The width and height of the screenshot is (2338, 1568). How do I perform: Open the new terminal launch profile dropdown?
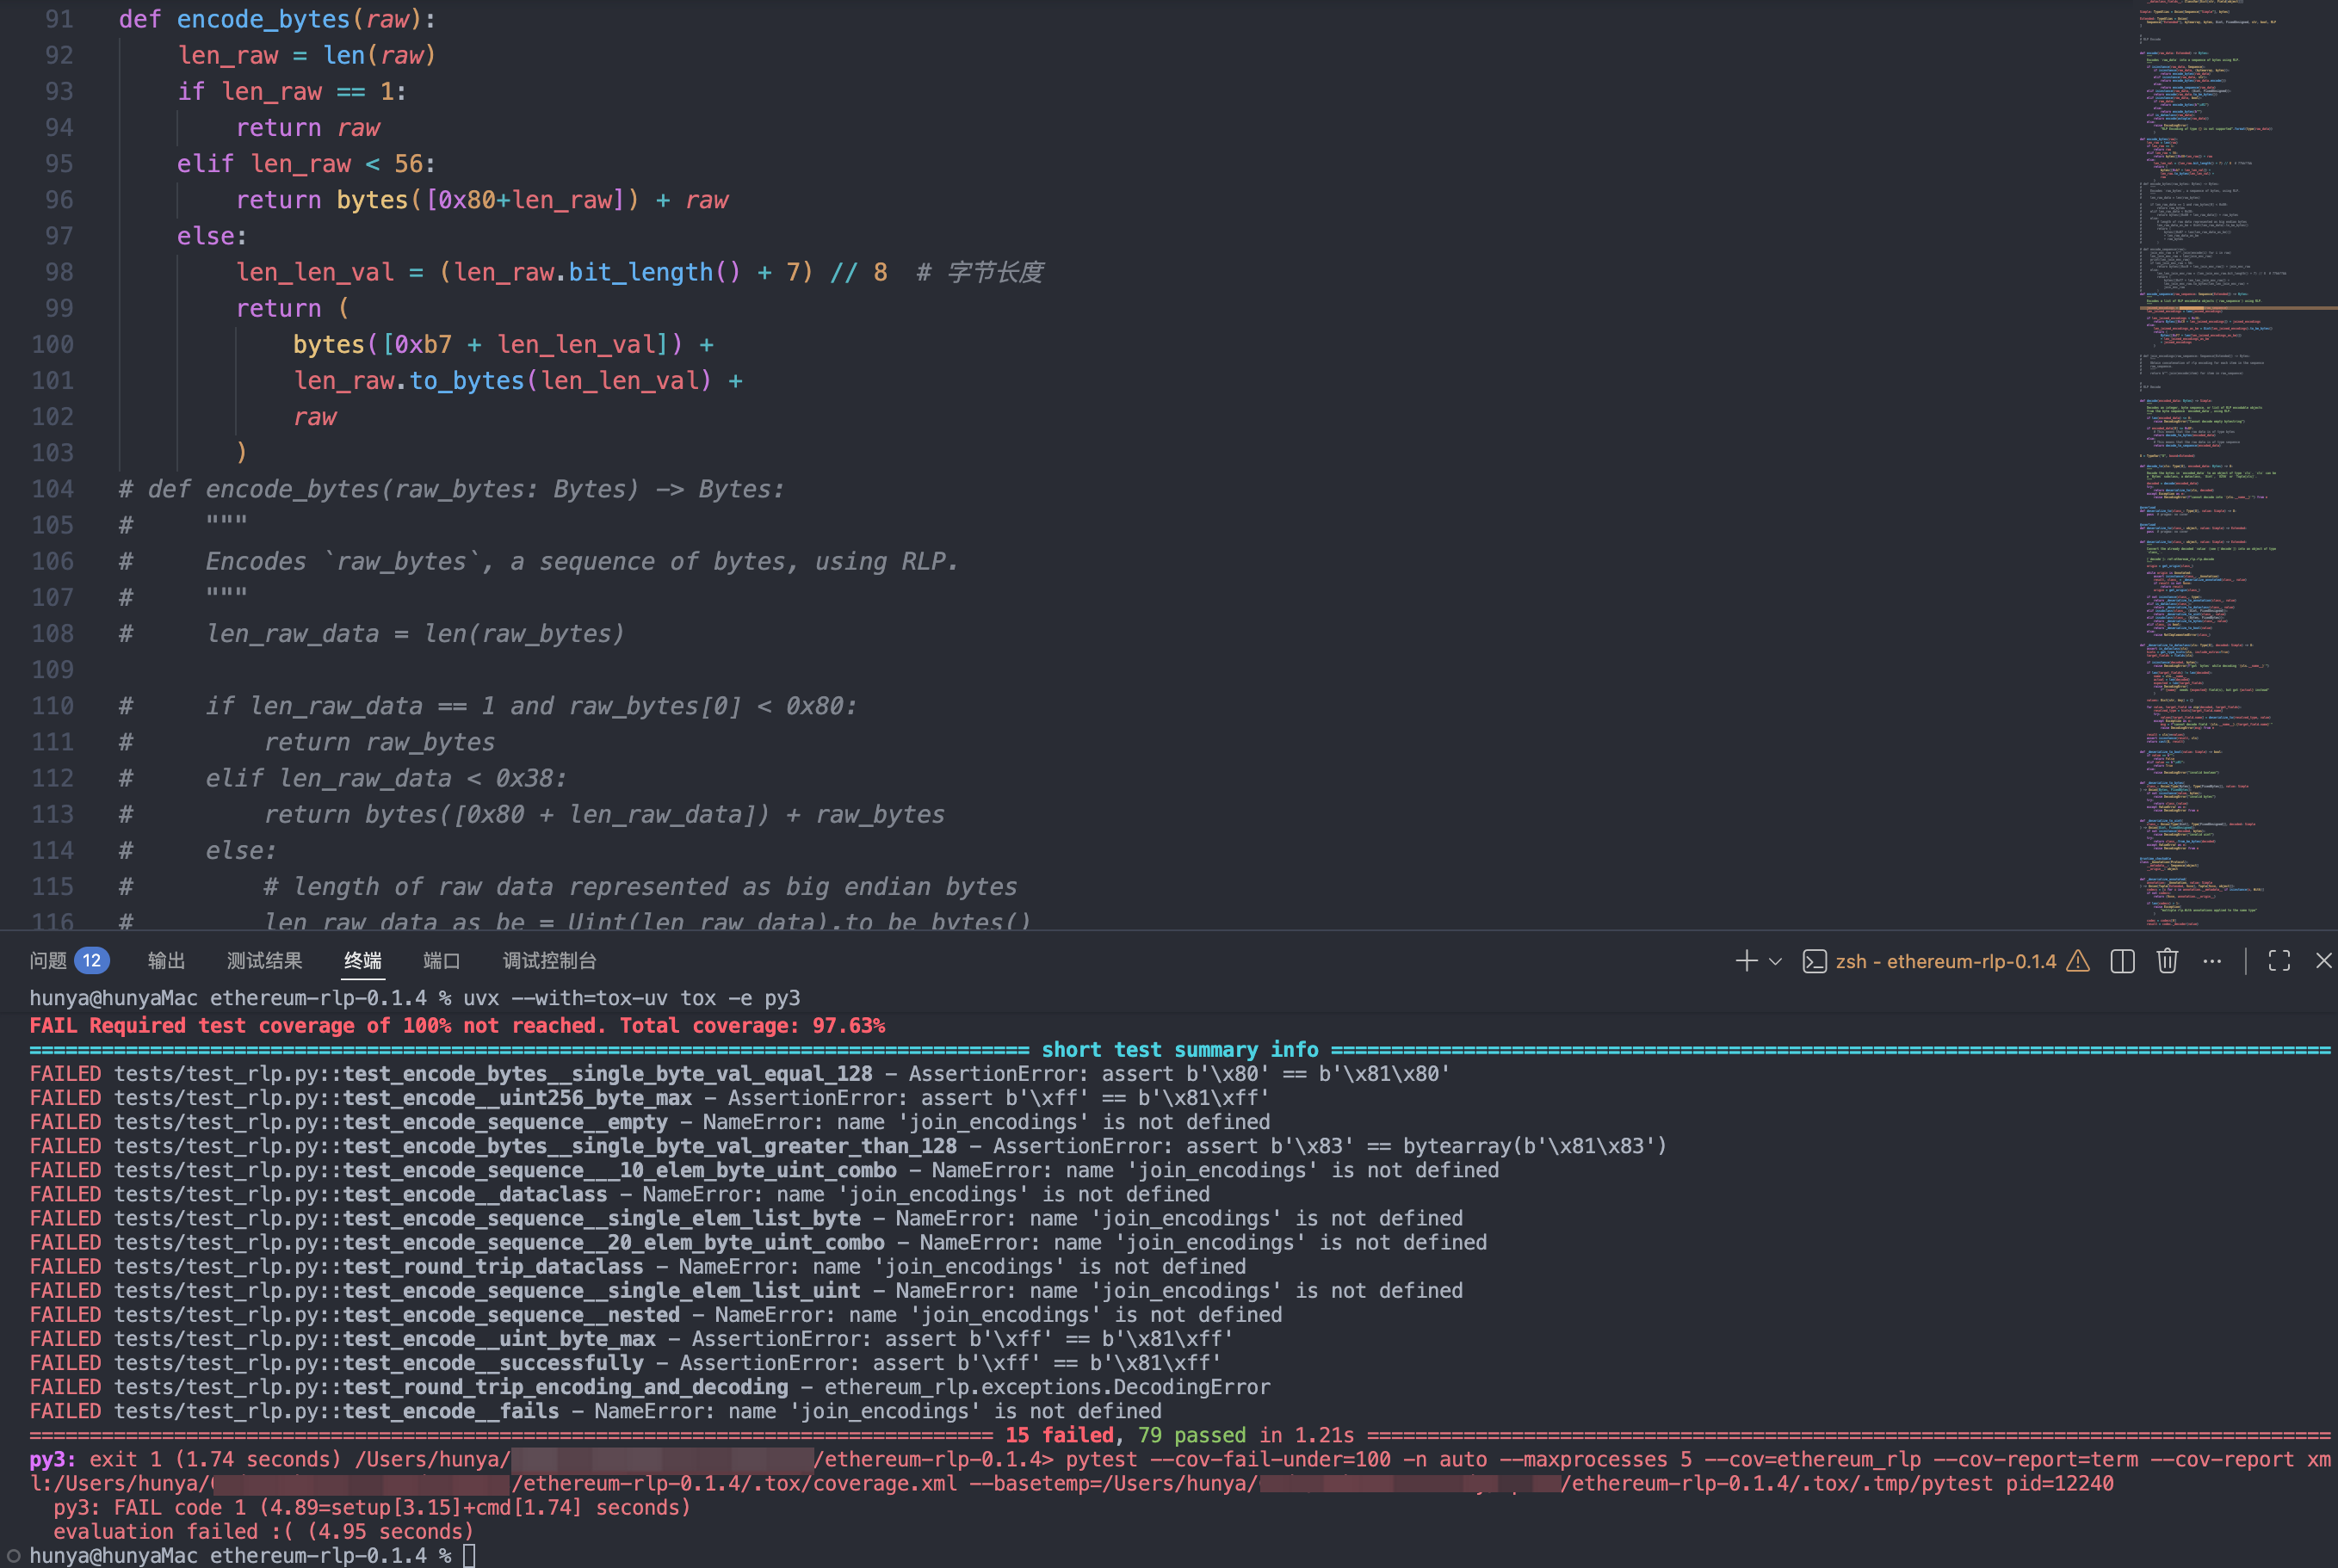coord(1775,961)
